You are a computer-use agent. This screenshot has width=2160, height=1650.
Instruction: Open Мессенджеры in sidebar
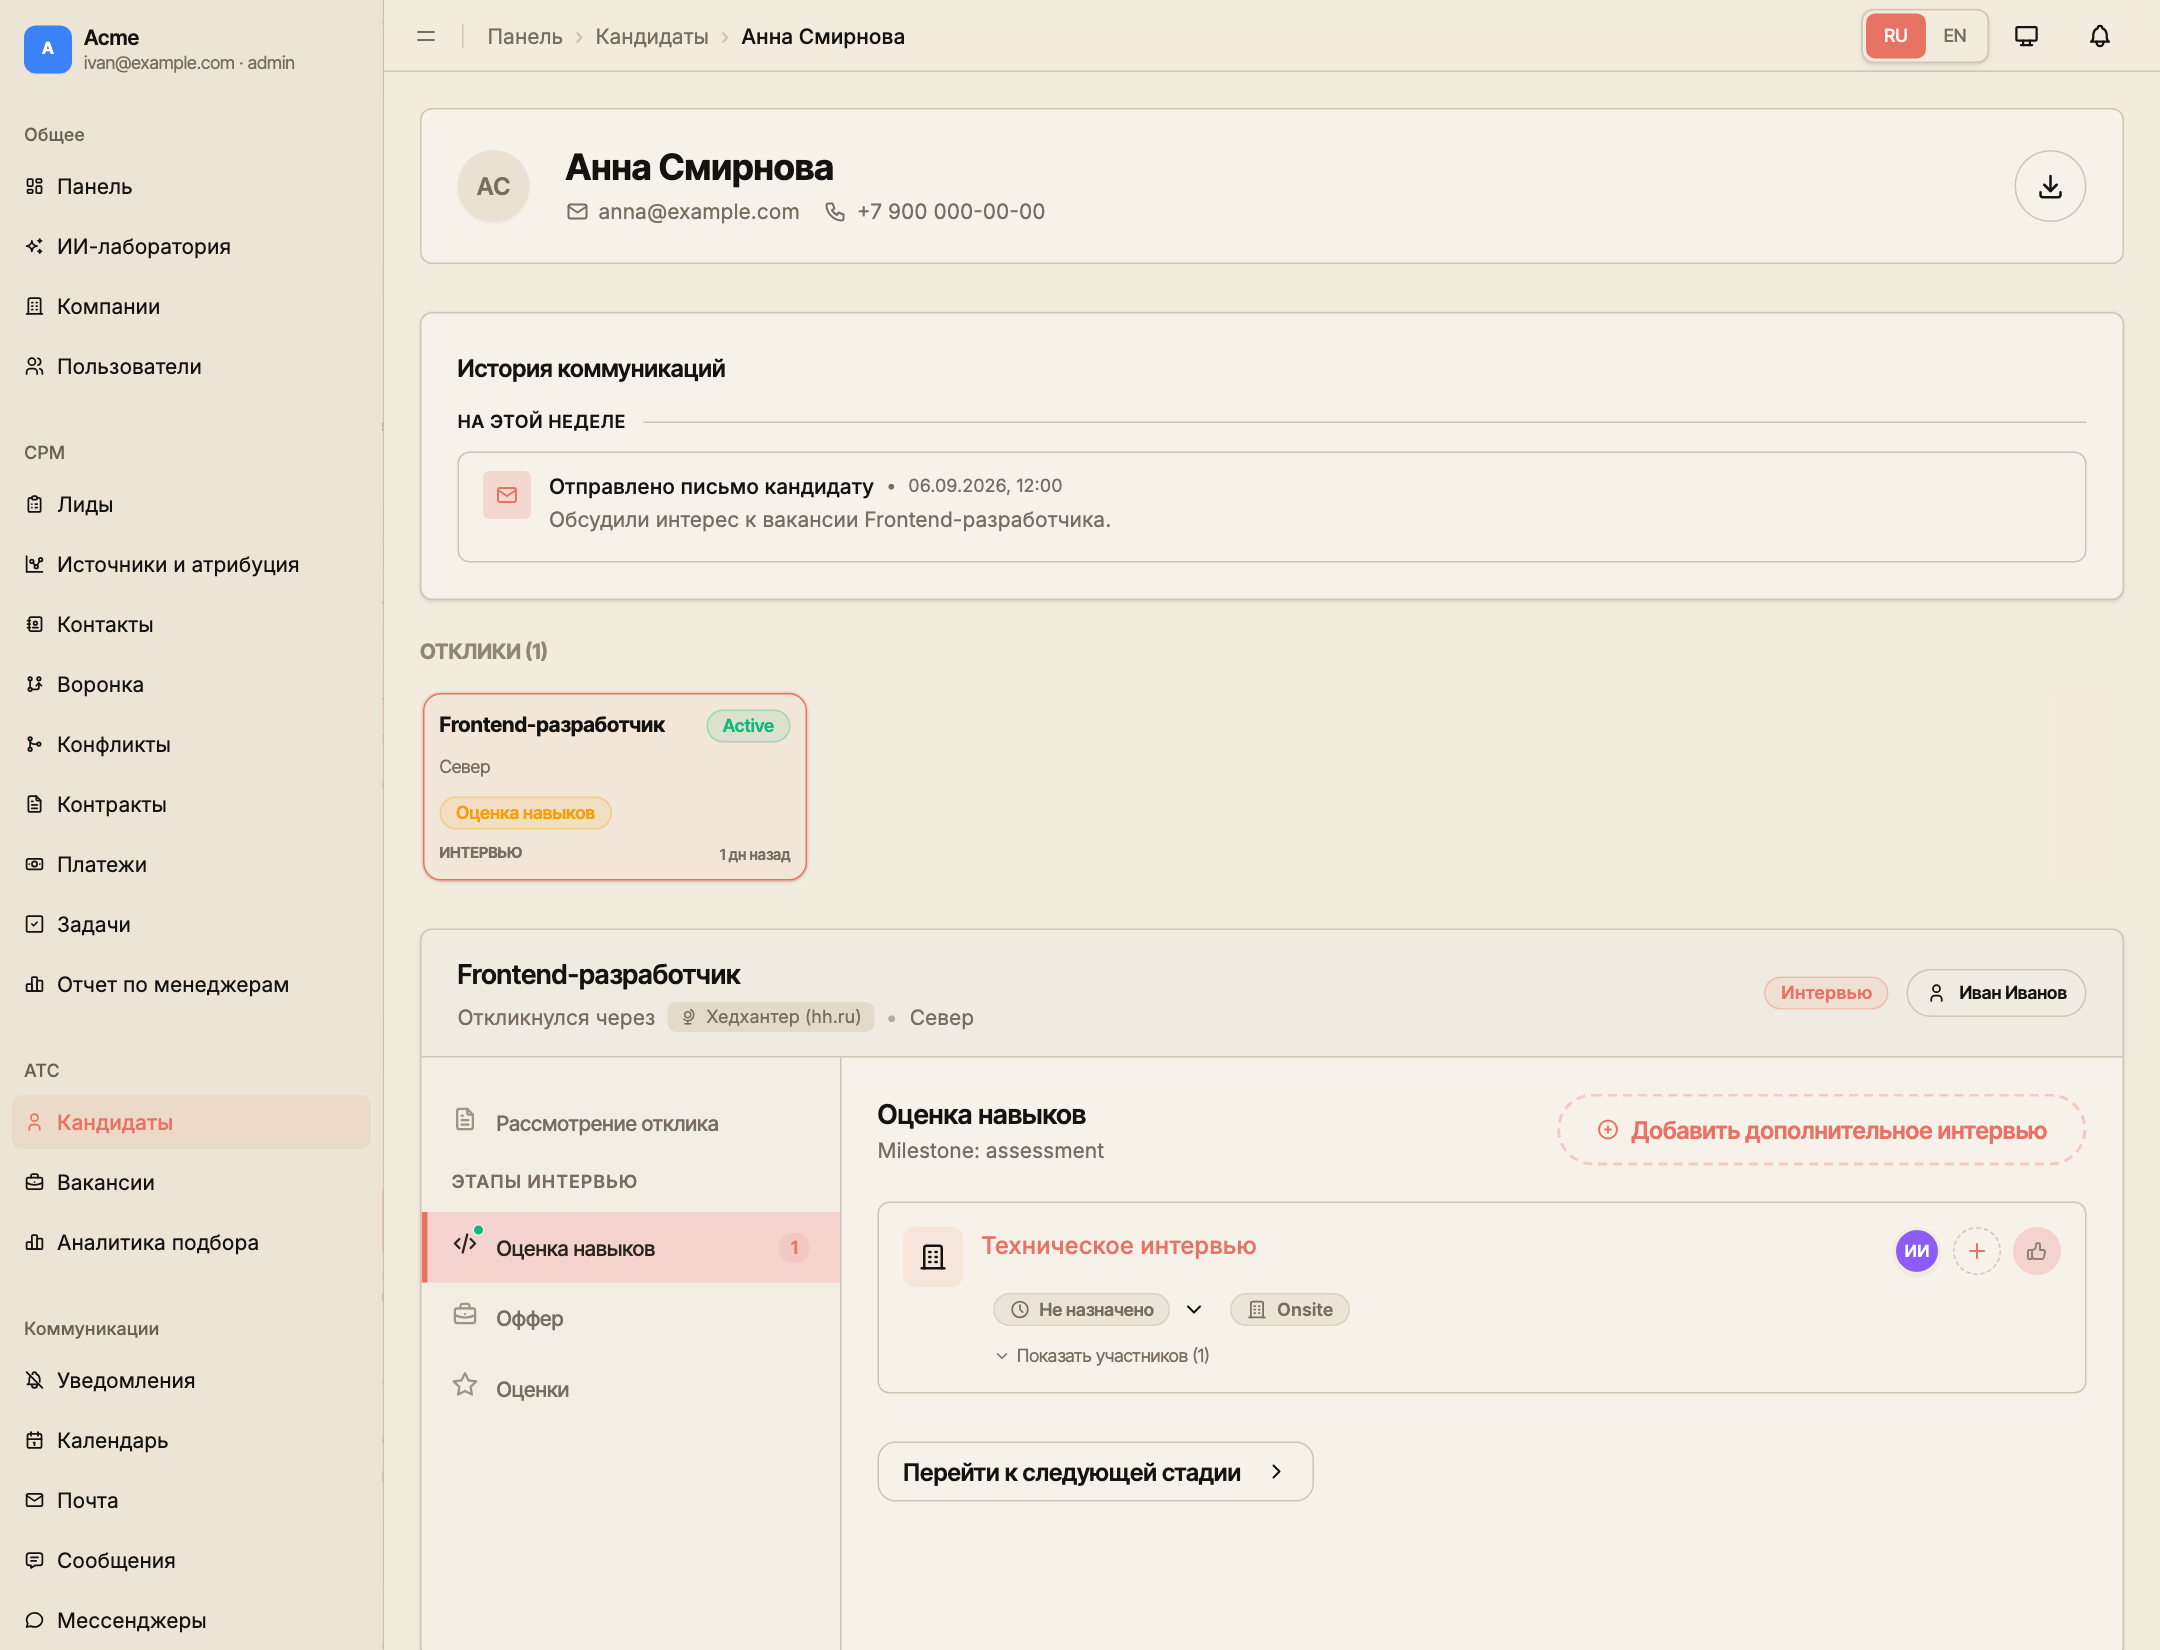click(191, 1620)
